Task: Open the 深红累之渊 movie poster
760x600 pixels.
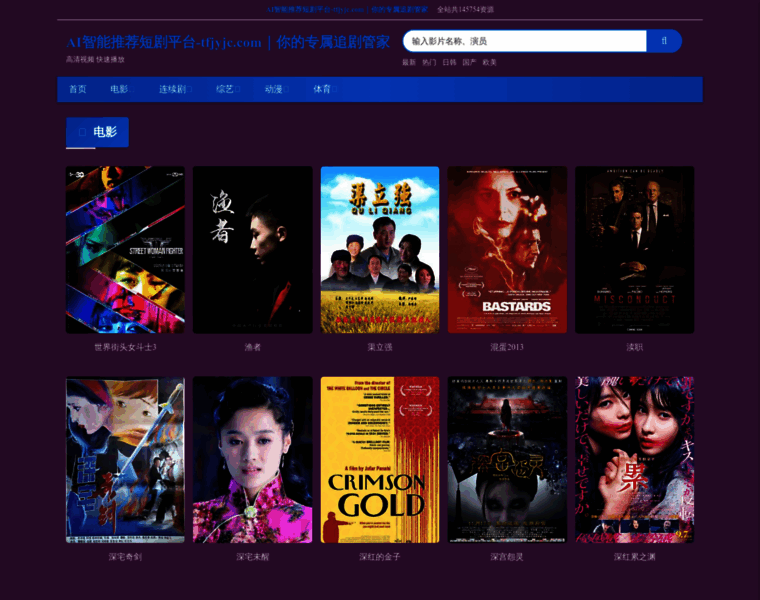Action: (634, 460)
